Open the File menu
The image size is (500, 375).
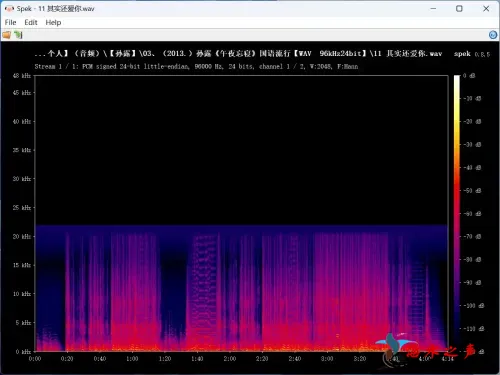10,22
